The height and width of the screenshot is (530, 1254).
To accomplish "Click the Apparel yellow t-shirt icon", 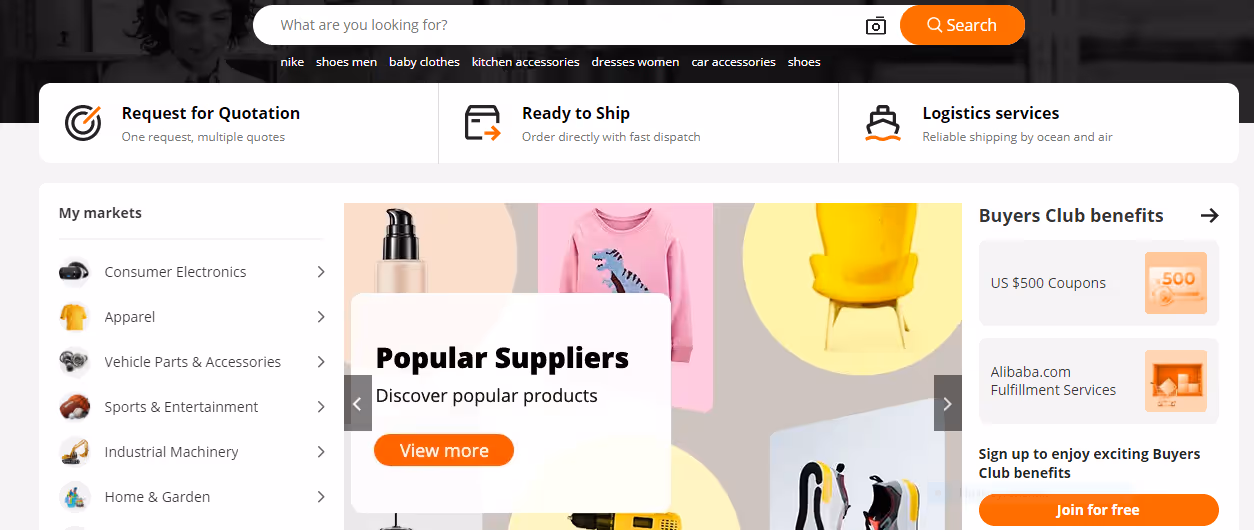I will coord(74,317).
